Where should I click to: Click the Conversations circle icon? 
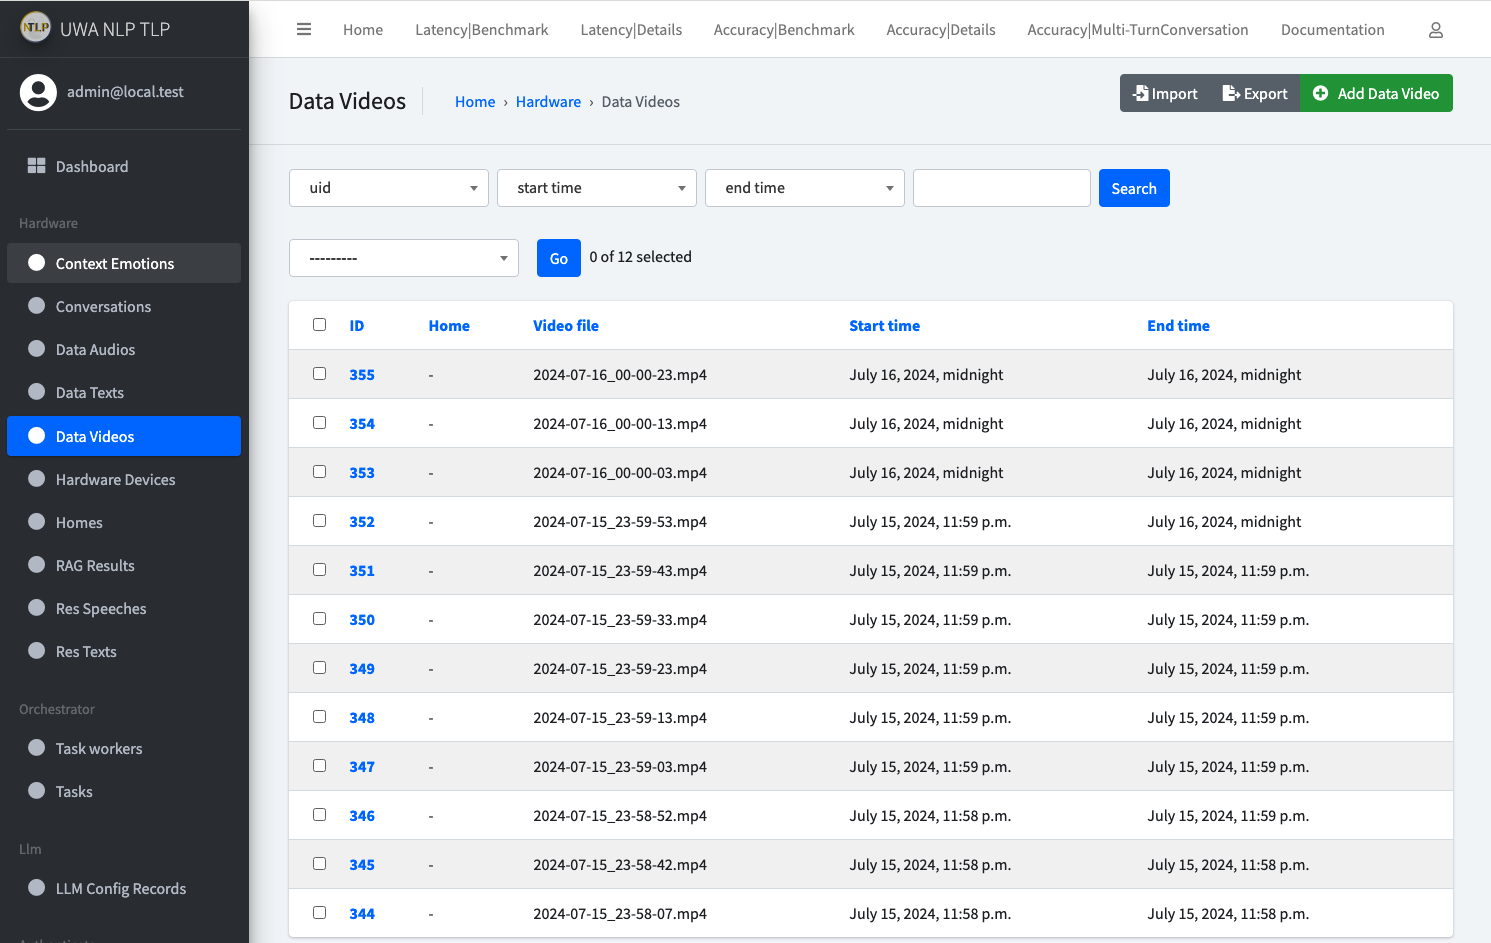(37, 306)
